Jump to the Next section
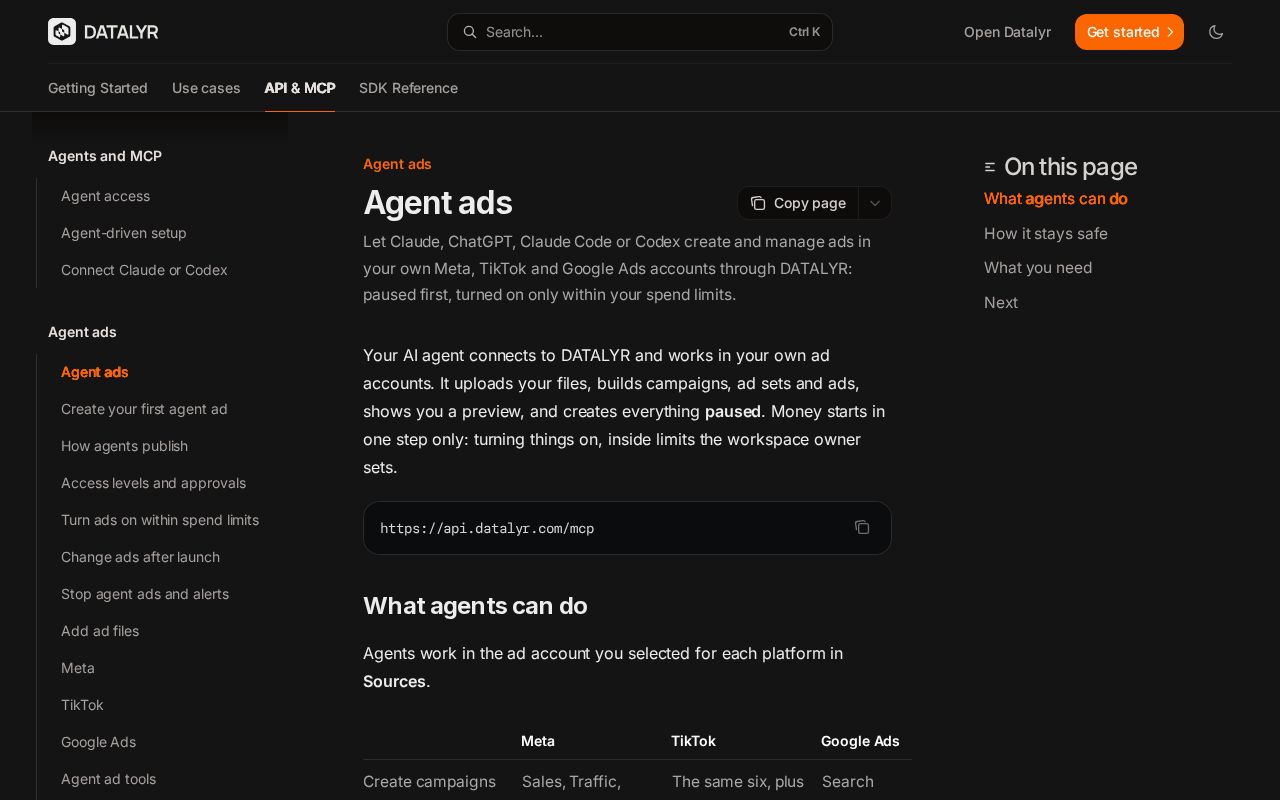The width and height of the screenshot is (1280, 800). click(1001, 302)
